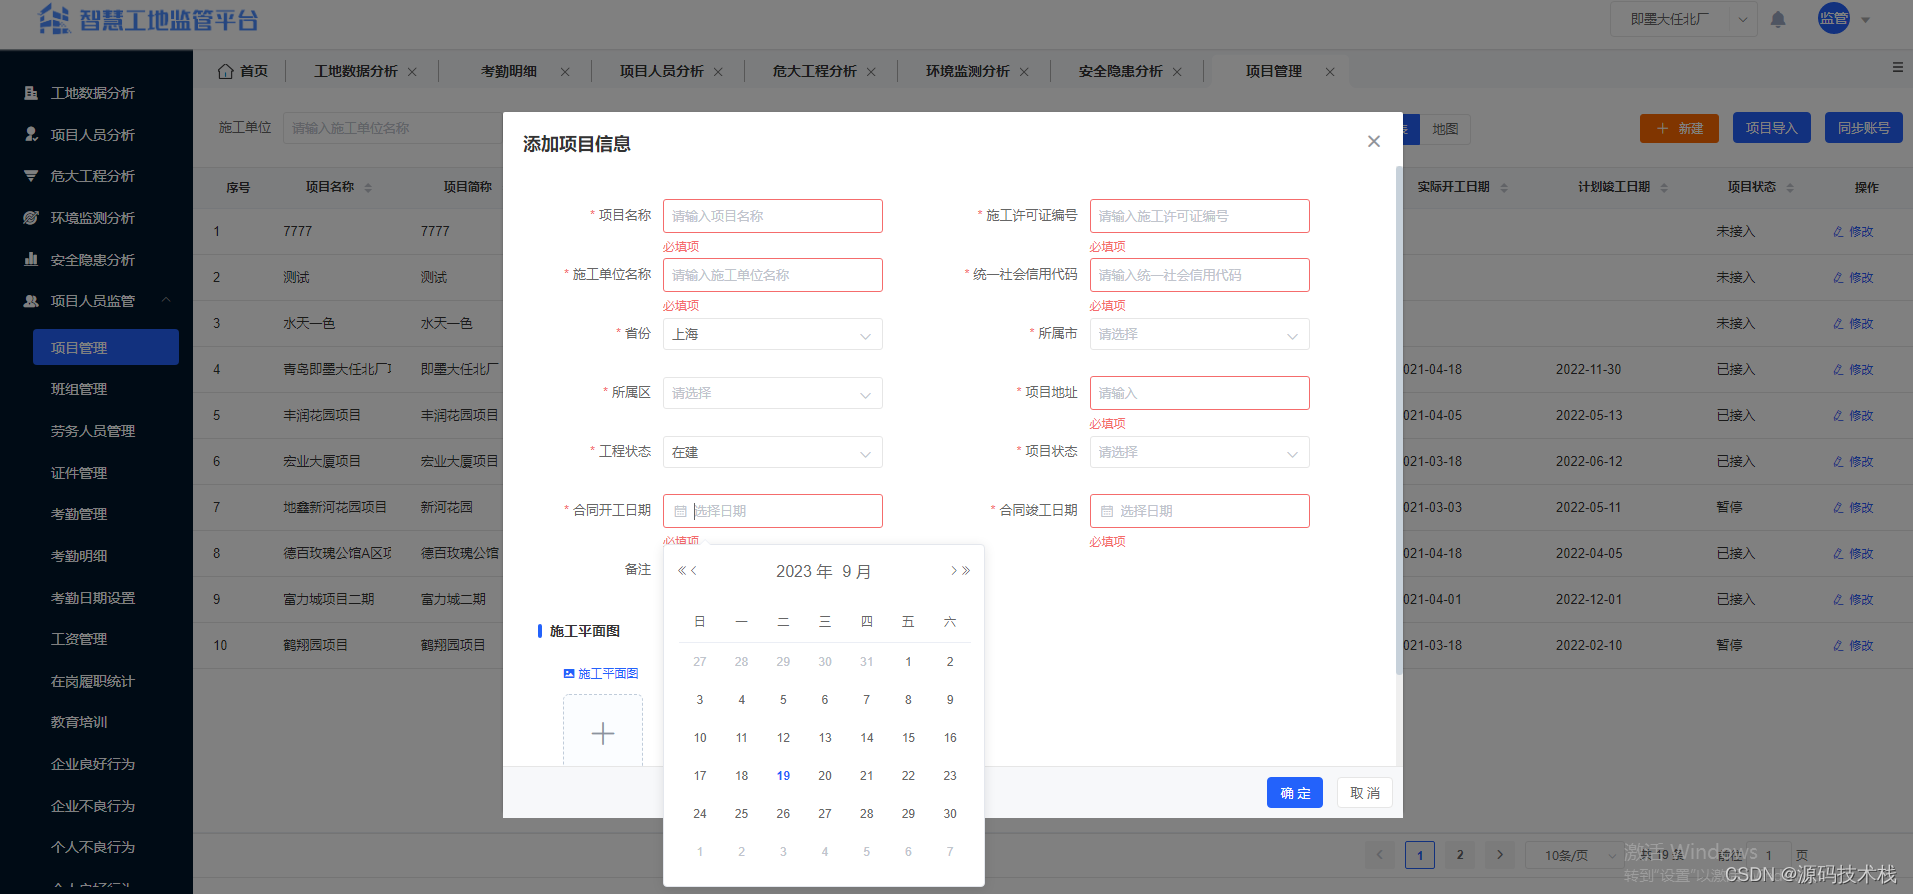Close the 项目人员分析 tab
This screenshot has height=894, width=1913.
(x=718, y=72)
